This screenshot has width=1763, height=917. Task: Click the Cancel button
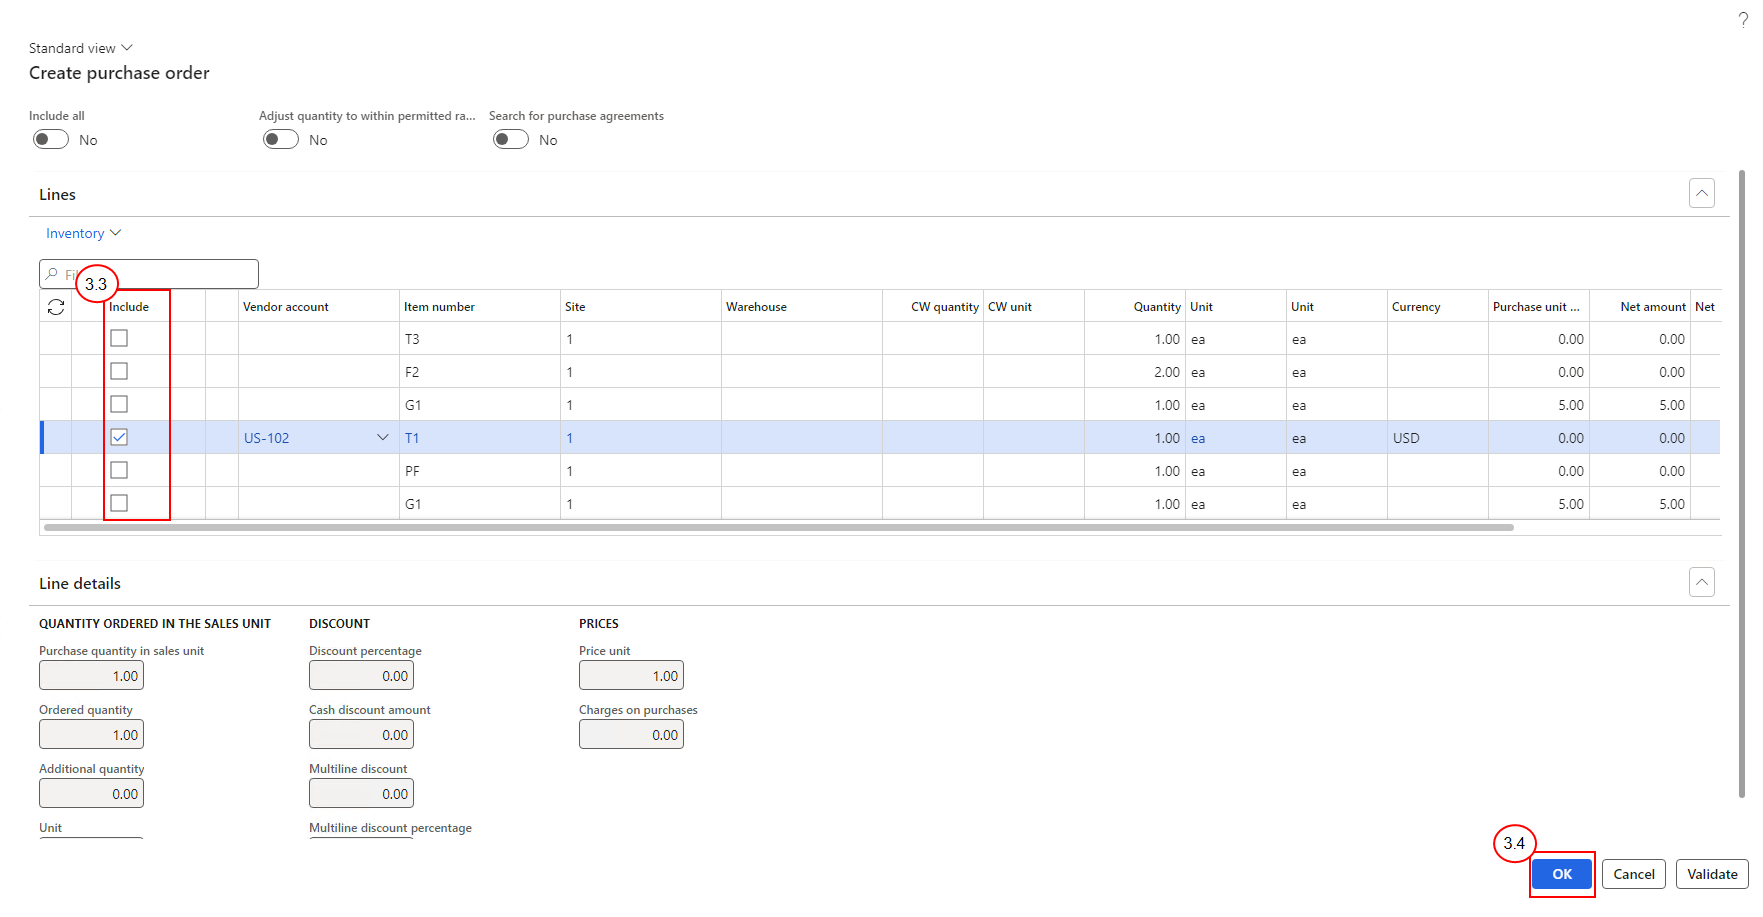(1634, 874)
